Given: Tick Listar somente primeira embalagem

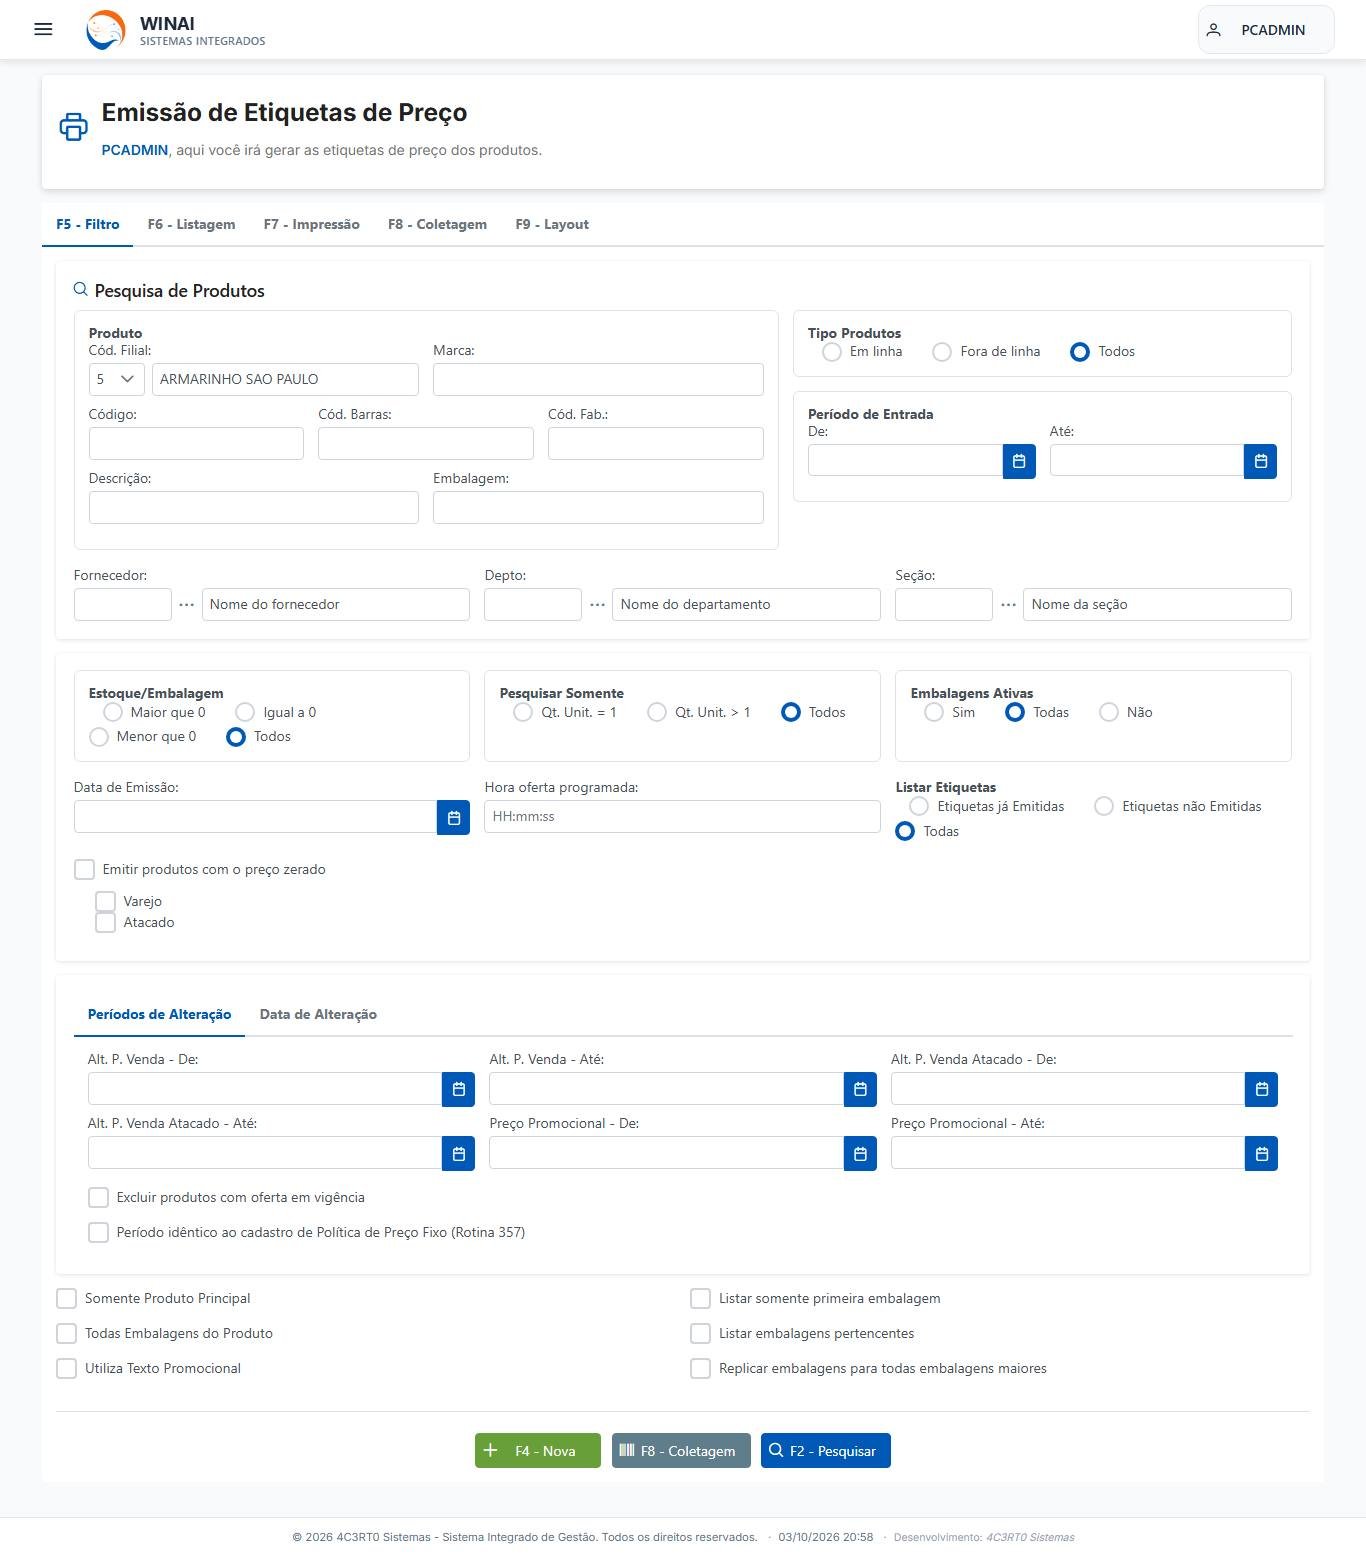Looking at the screenshot, I should [x=700, y=1298].
